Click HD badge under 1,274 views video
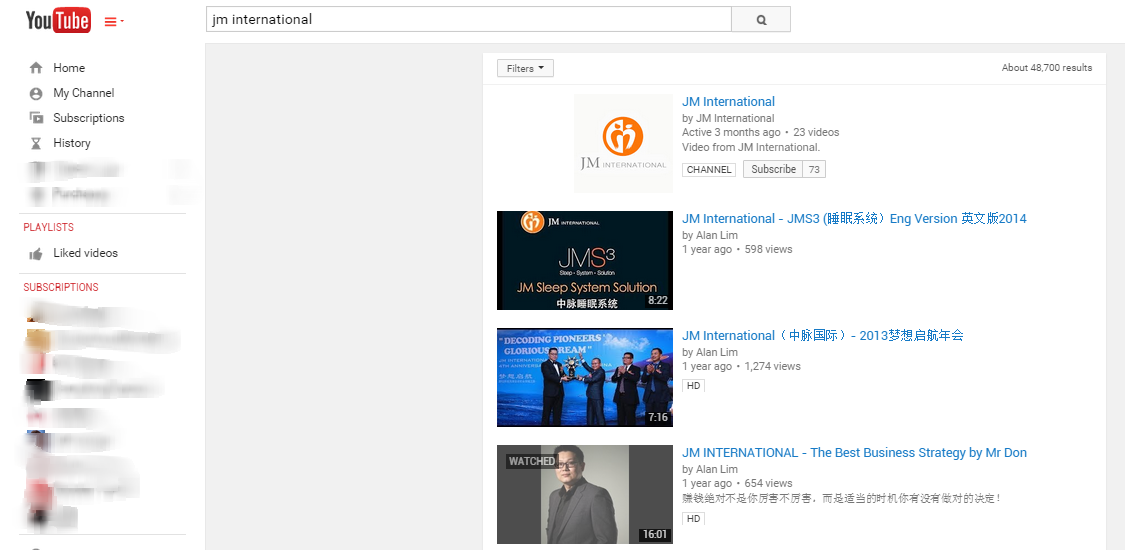 (x=693, y=386)
